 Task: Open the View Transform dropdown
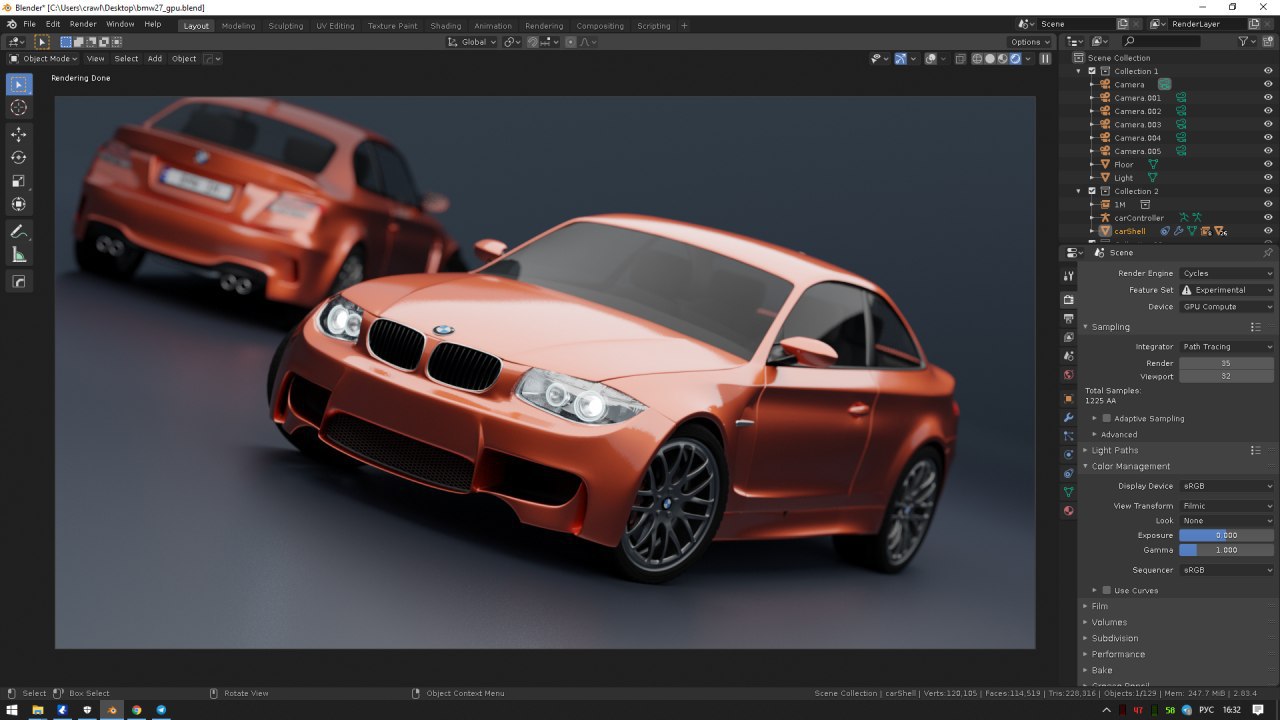pos(1227,506)
